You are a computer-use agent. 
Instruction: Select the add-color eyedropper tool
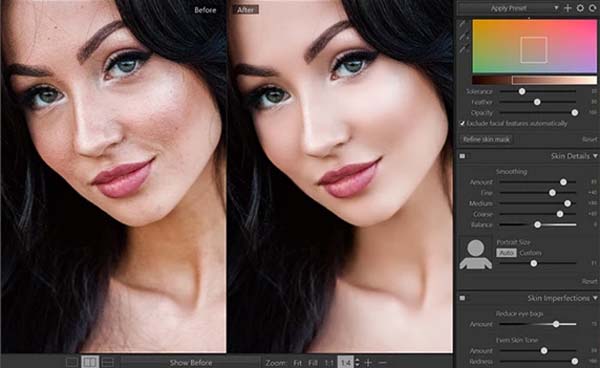(464, 37)
